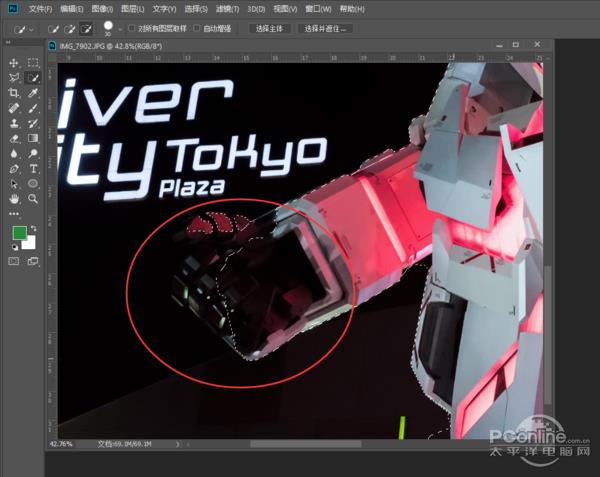Open the 图像(I) menu
600x477 pixels.
(101, 8)
